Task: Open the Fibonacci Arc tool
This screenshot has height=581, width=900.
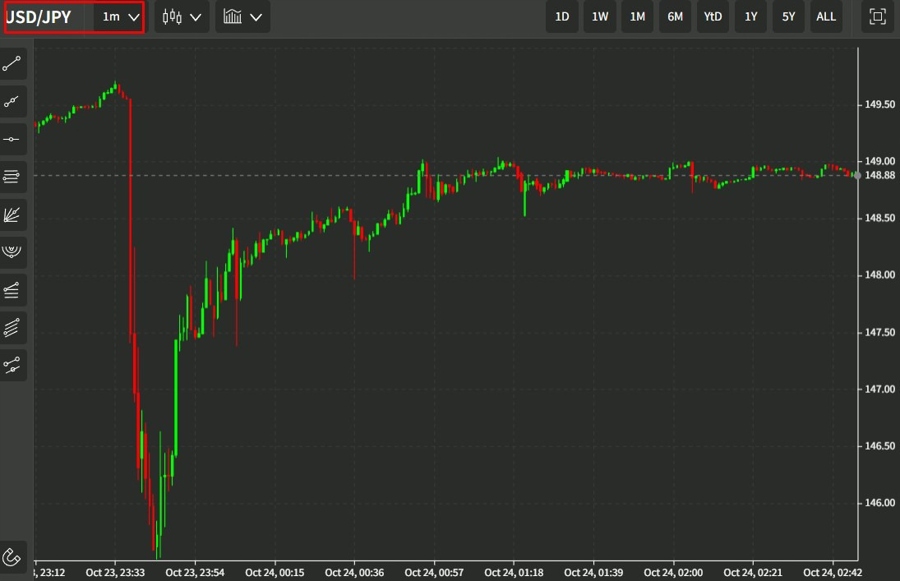Action: (x=12, y=251)
